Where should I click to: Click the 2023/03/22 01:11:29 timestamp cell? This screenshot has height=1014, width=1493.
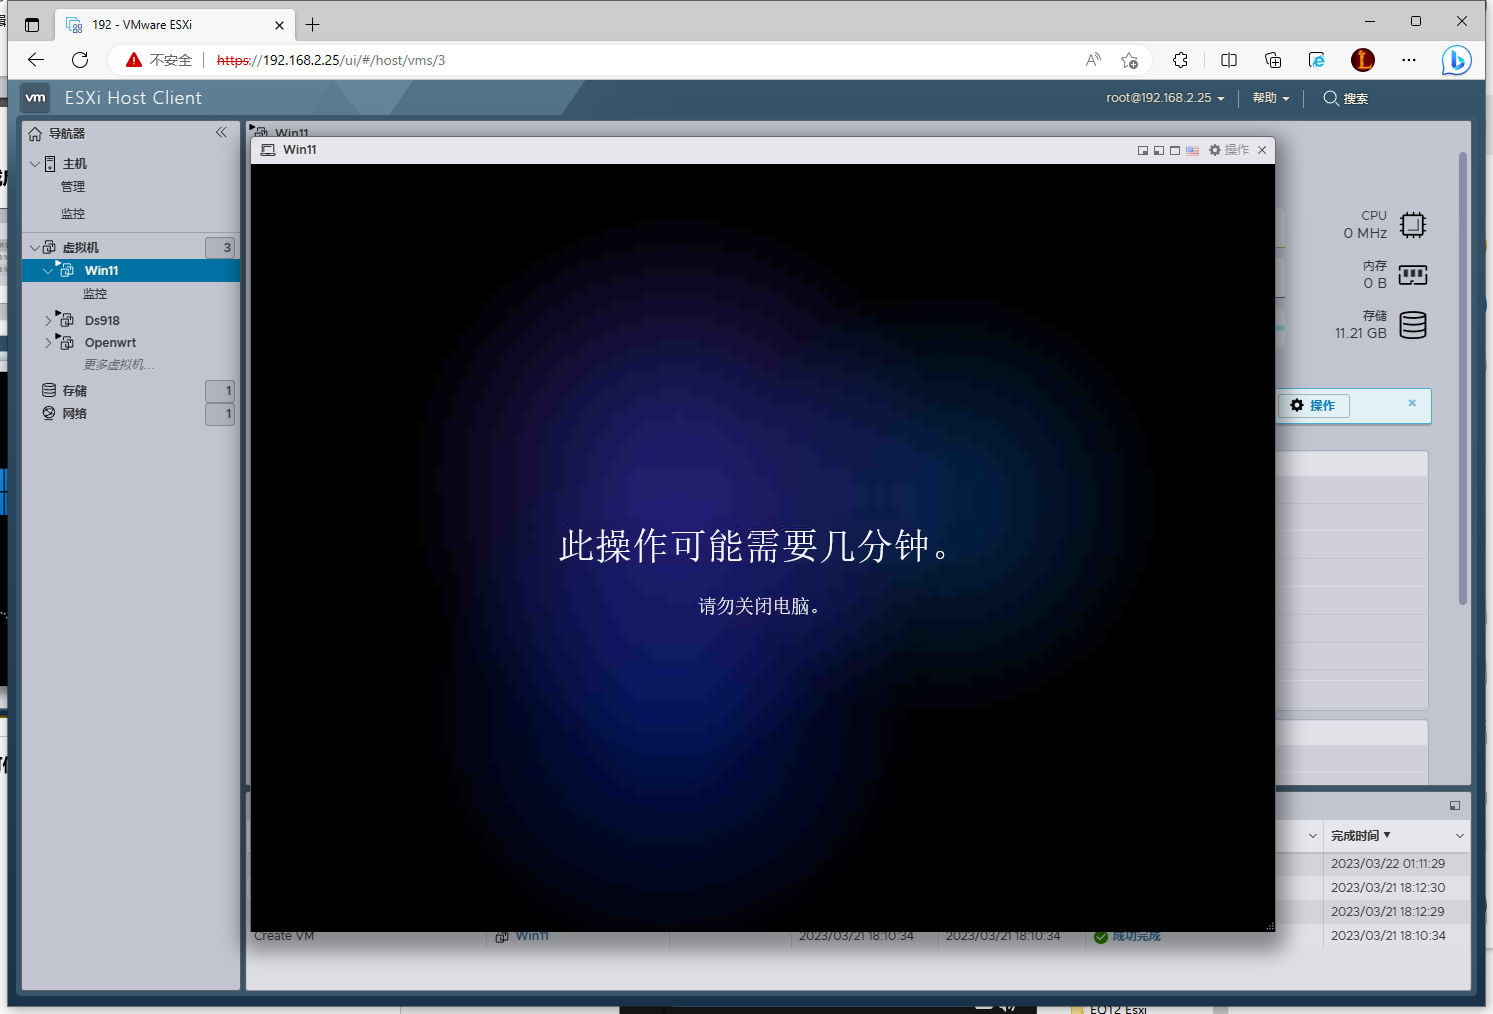(1388, 863)
